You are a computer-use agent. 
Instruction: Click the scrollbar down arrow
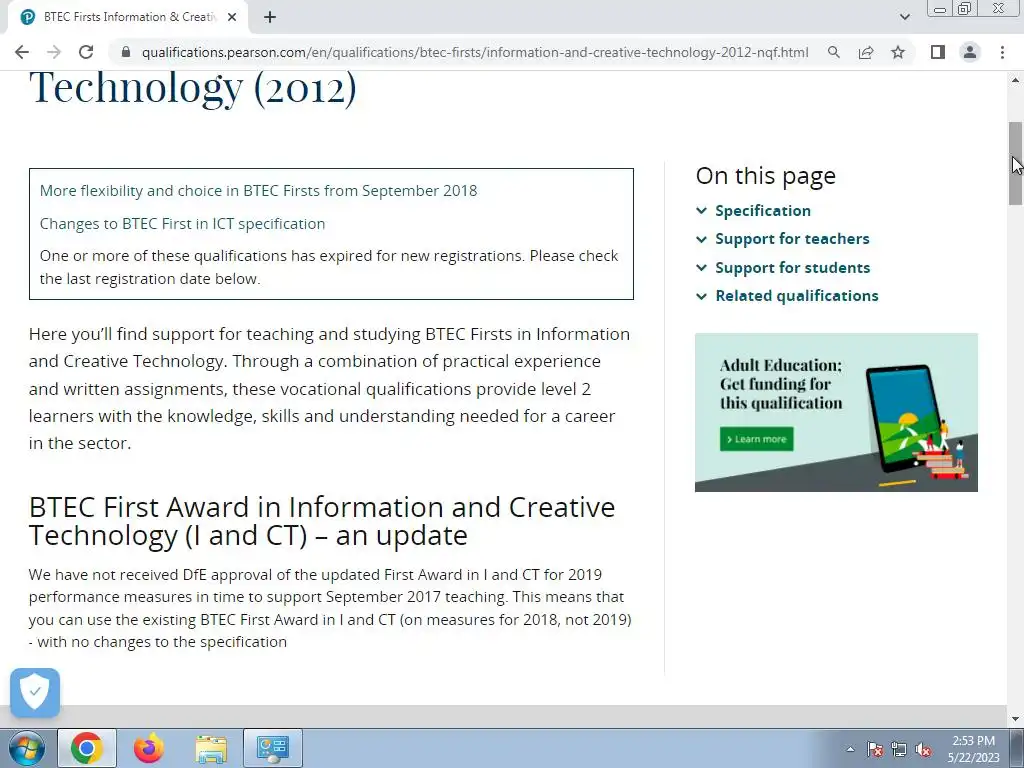click(1016, 720)
